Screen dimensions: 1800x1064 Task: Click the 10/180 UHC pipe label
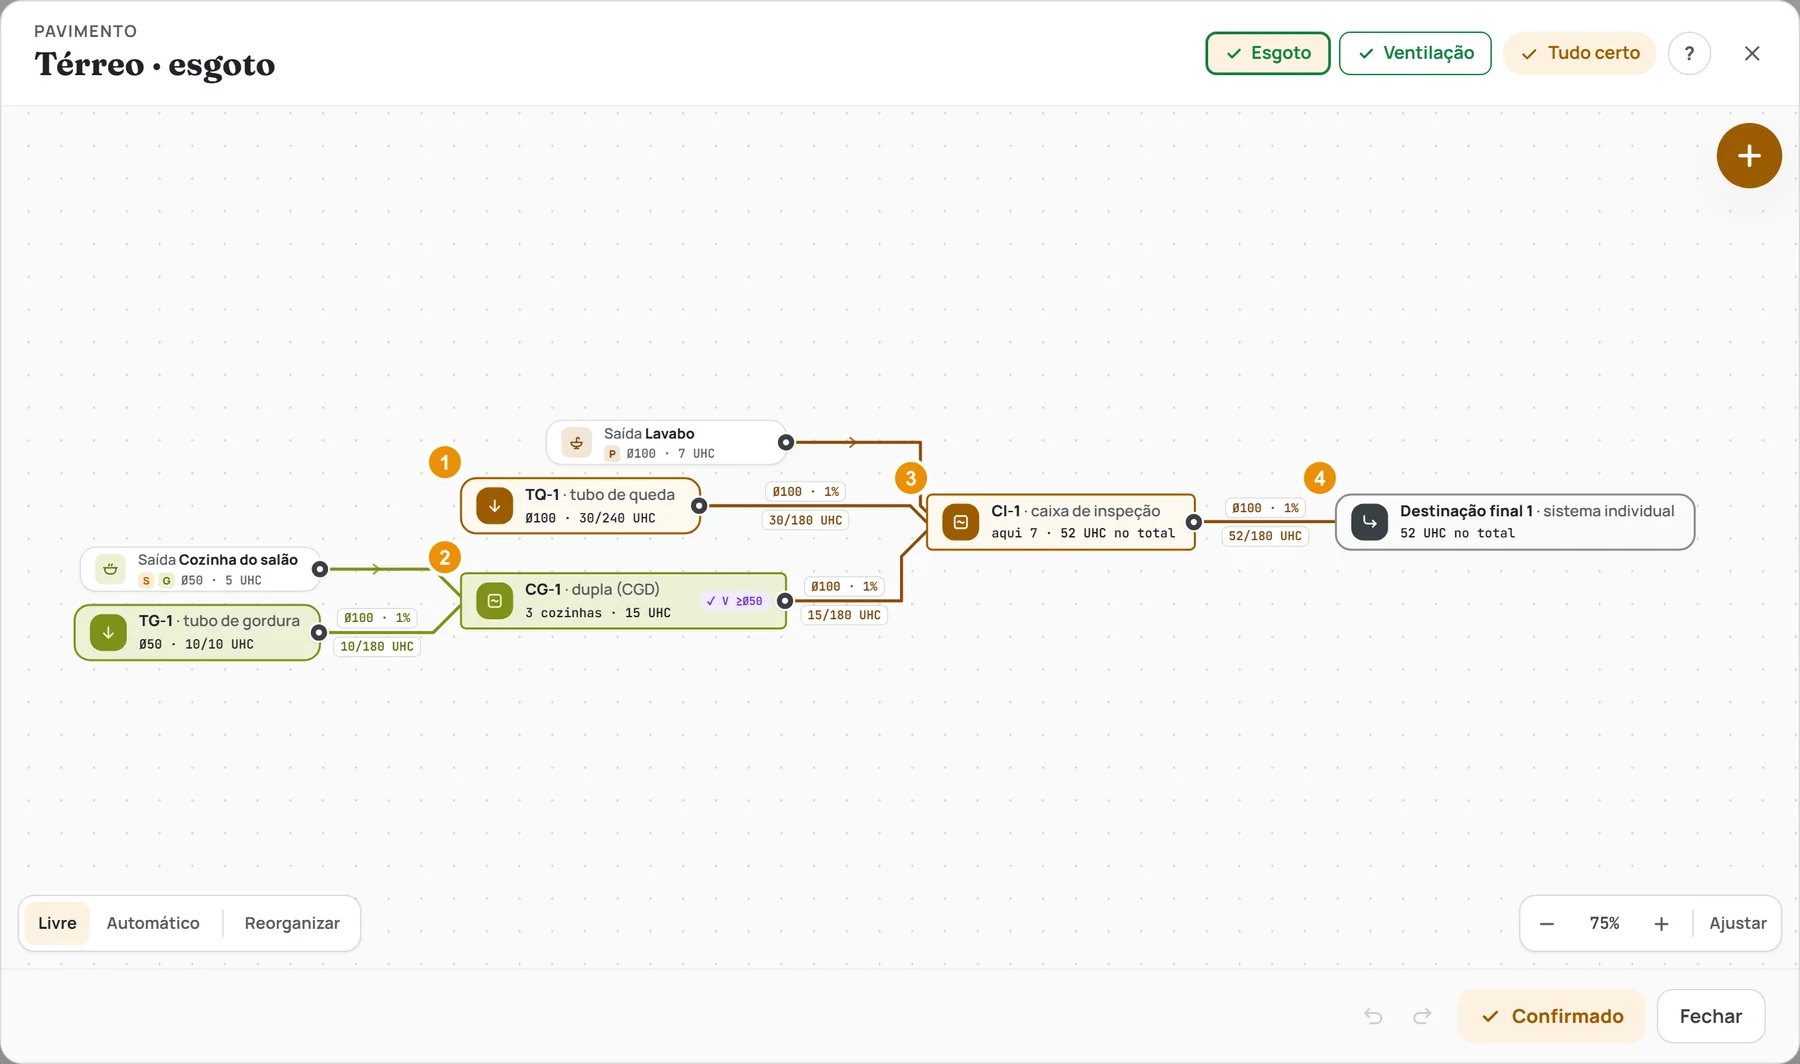coord(377,647)
